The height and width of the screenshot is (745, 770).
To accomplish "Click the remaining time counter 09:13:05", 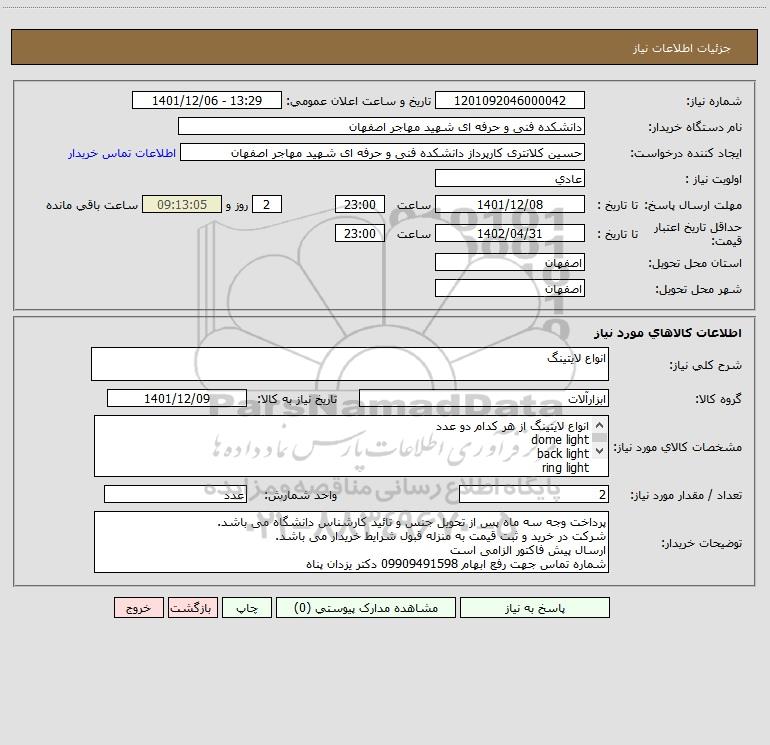I will click(x=182, y=204).
